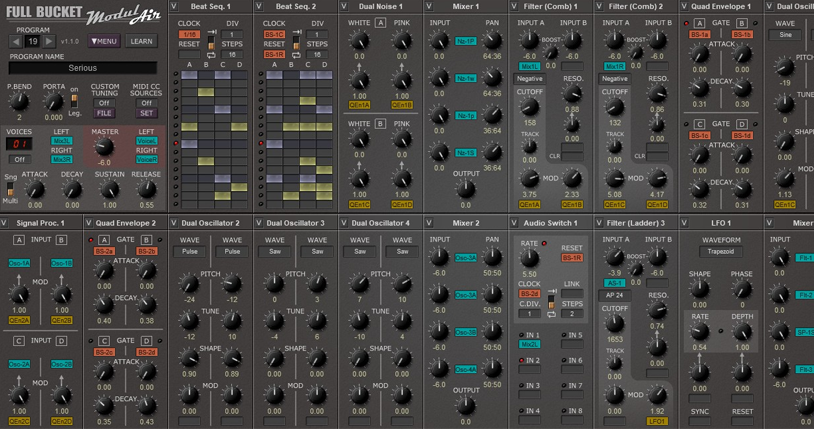The width and height of the screenshot is (814, 429).
Task: Click the LFO 1 Rate knob
Action: (700, 331)
